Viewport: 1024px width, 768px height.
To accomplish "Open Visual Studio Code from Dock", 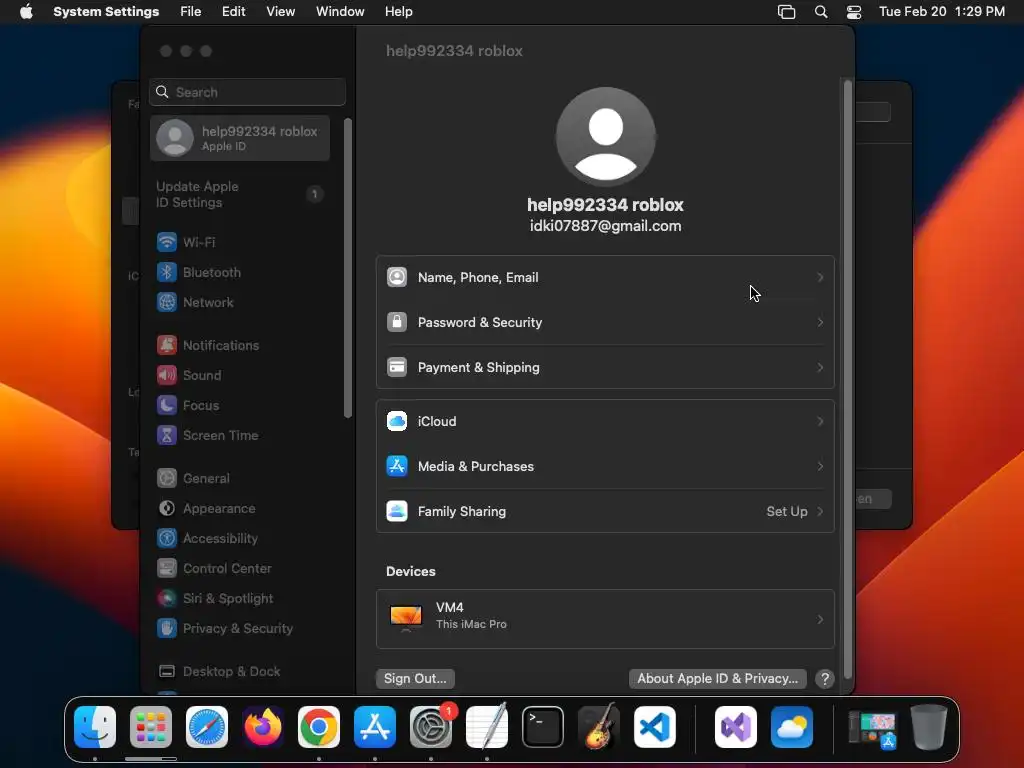I will click(x=654, y=727).
